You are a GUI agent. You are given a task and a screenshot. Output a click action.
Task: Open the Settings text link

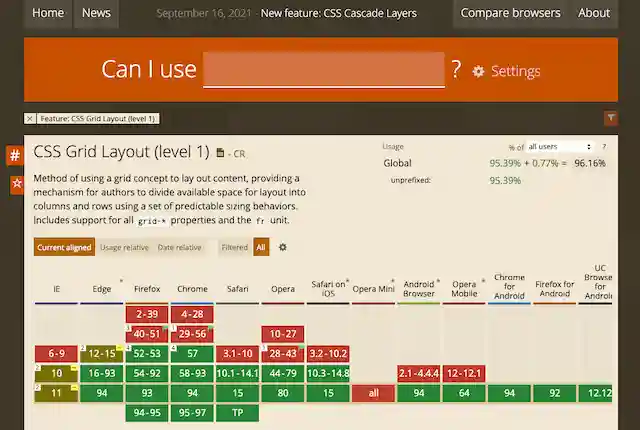coord(516,71)
